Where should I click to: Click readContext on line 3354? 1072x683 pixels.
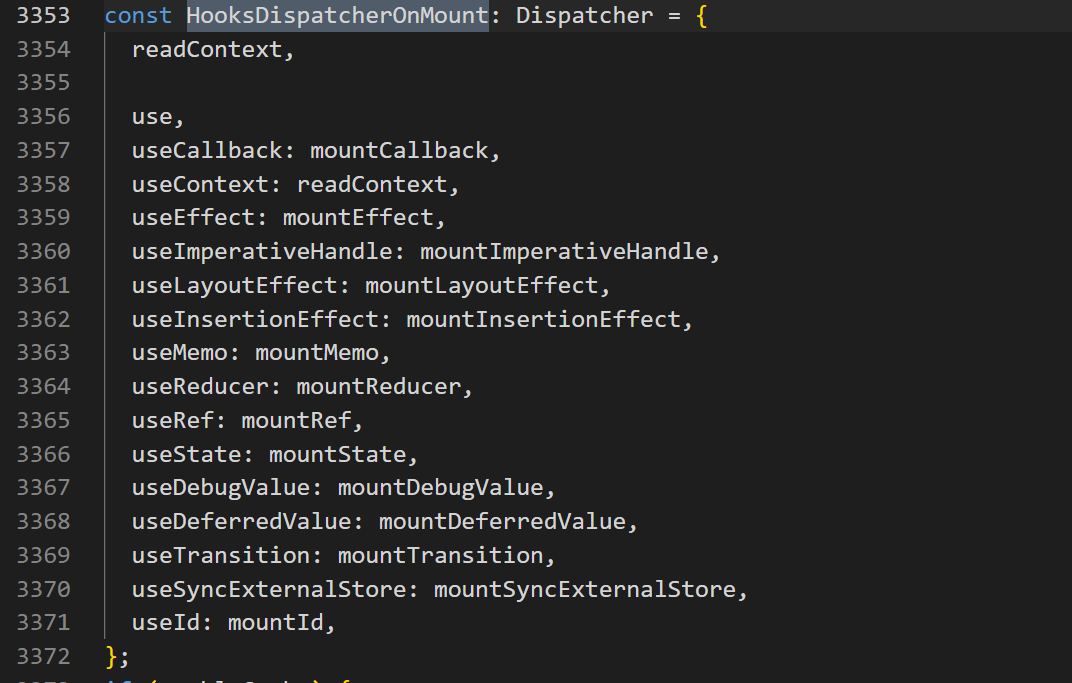coord(206,49)
